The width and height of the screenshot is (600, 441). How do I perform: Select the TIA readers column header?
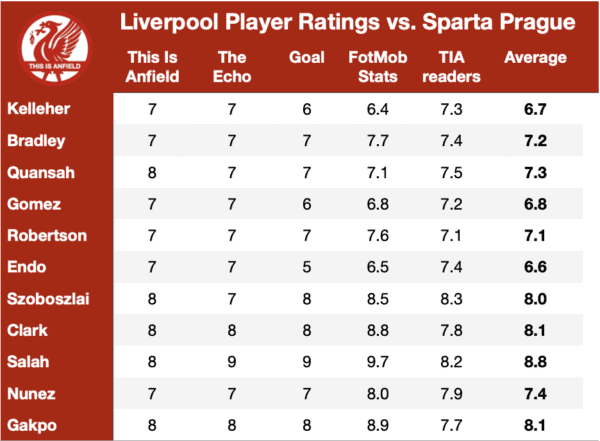click(451, 67)
